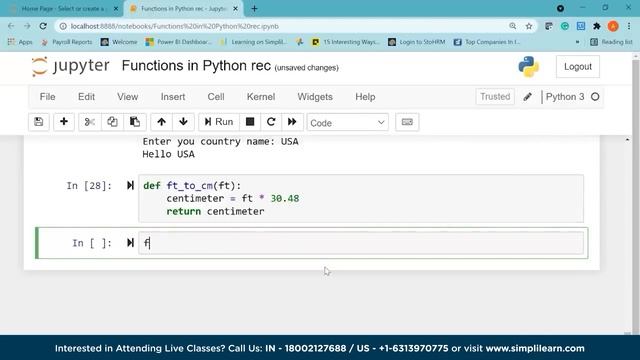
Task: Open the command palette keyboard icon
Action: pyautogui.click(x=407, y=122)
